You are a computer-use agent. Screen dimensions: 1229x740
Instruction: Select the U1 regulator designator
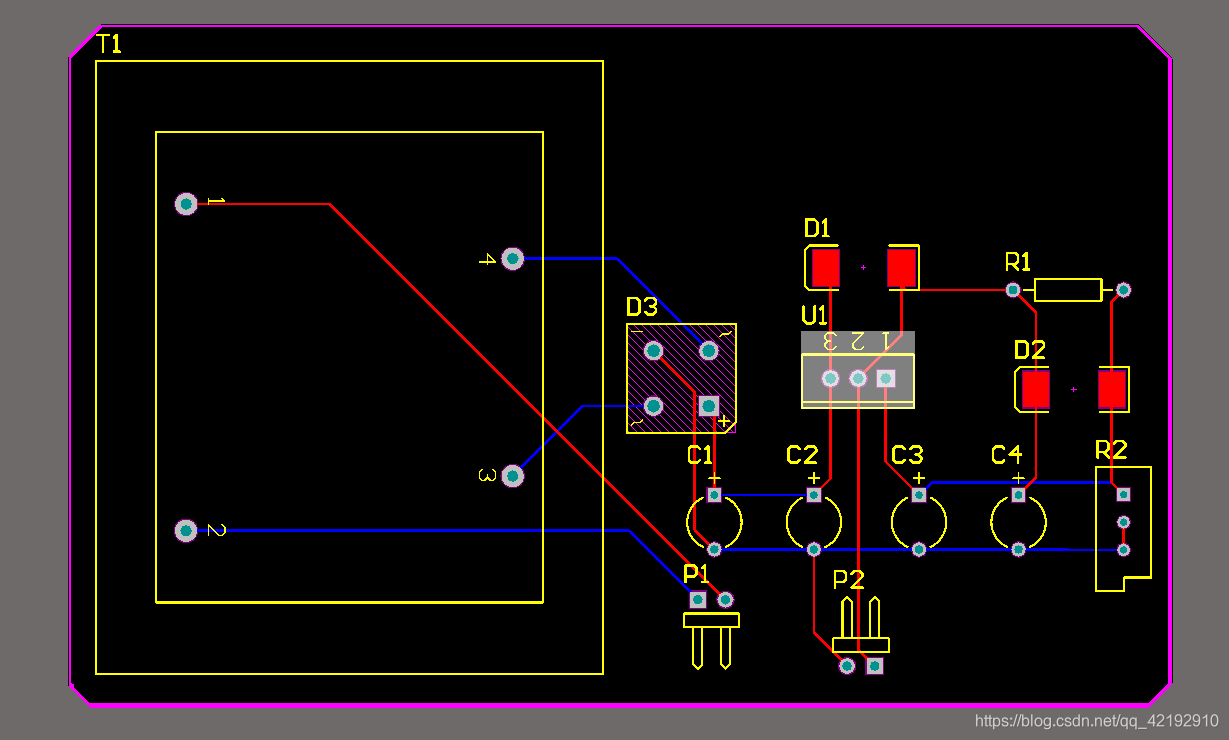[x=815, y=316]
